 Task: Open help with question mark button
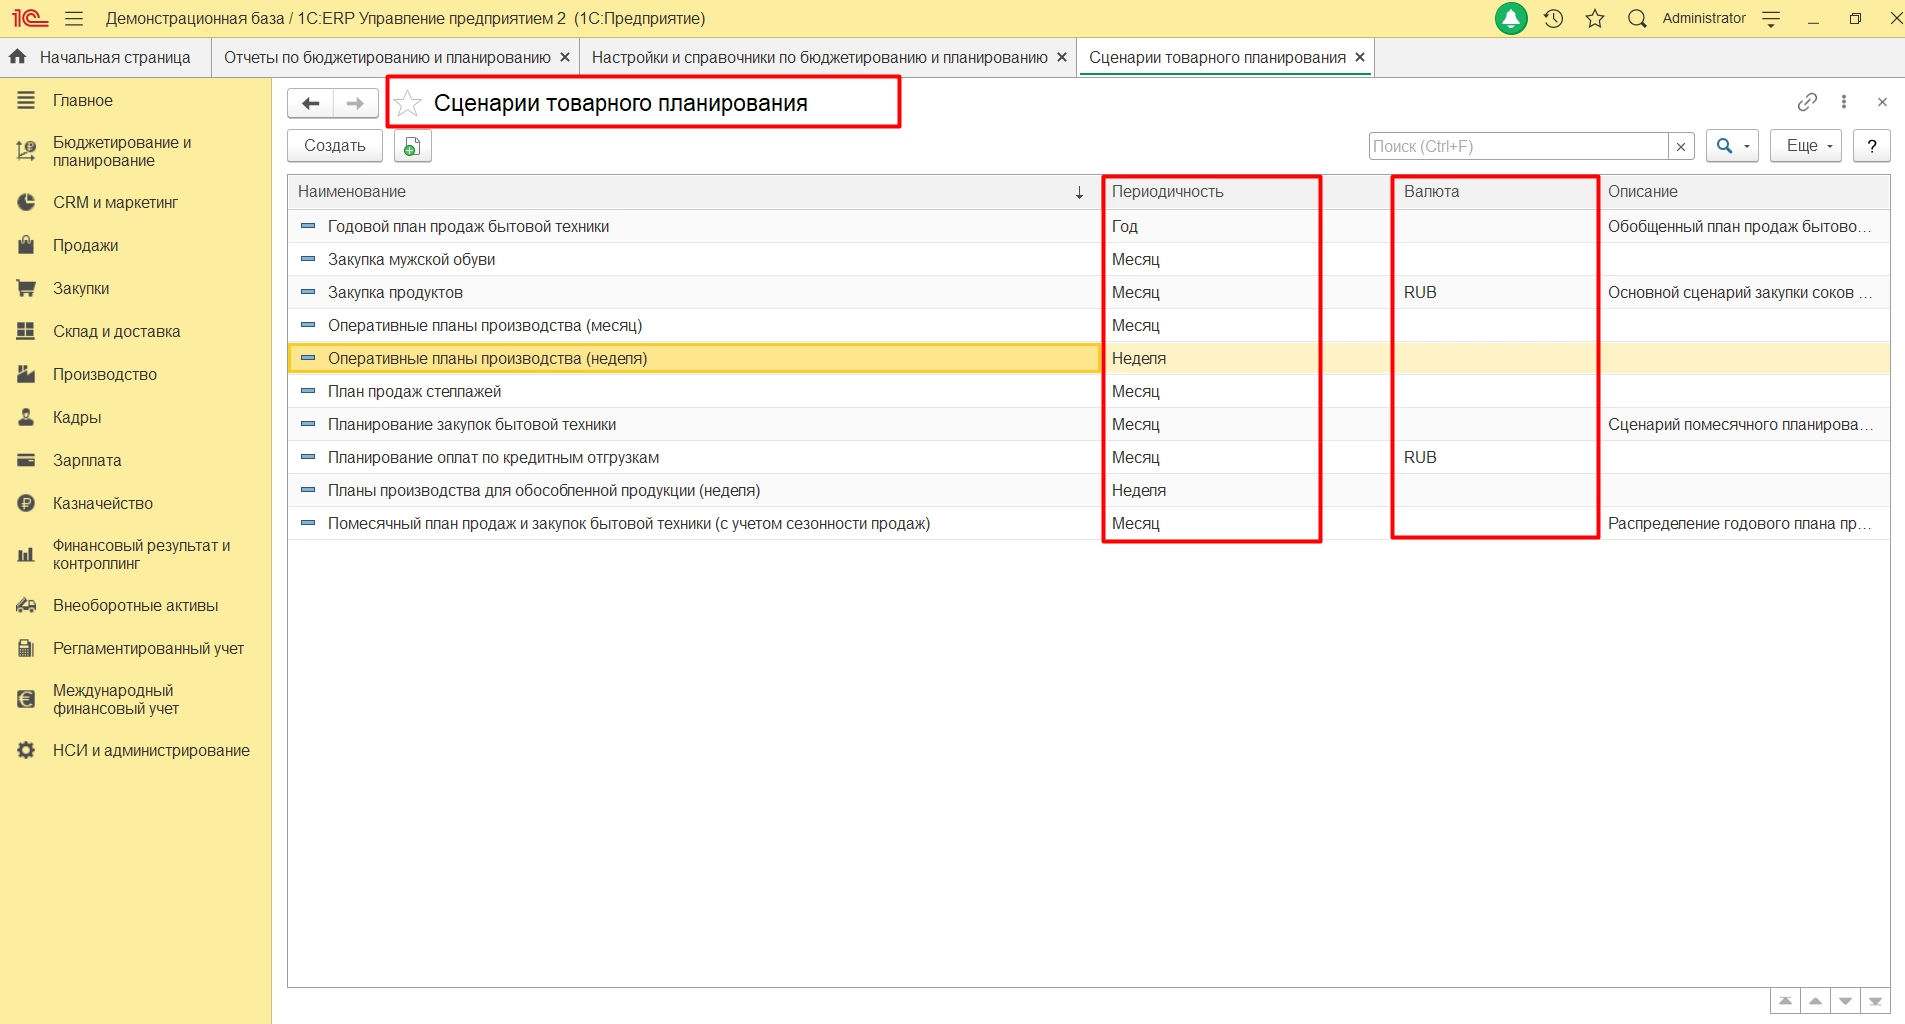[x=1872, y=146]
